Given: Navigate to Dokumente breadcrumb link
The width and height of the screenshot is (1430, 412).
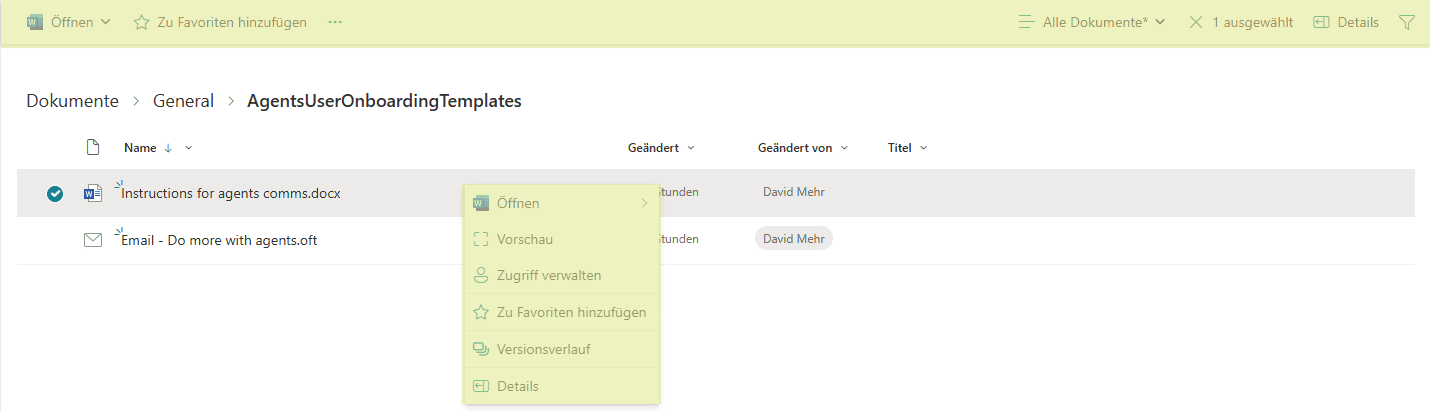Looking at the screenshot, I should 72,101.
